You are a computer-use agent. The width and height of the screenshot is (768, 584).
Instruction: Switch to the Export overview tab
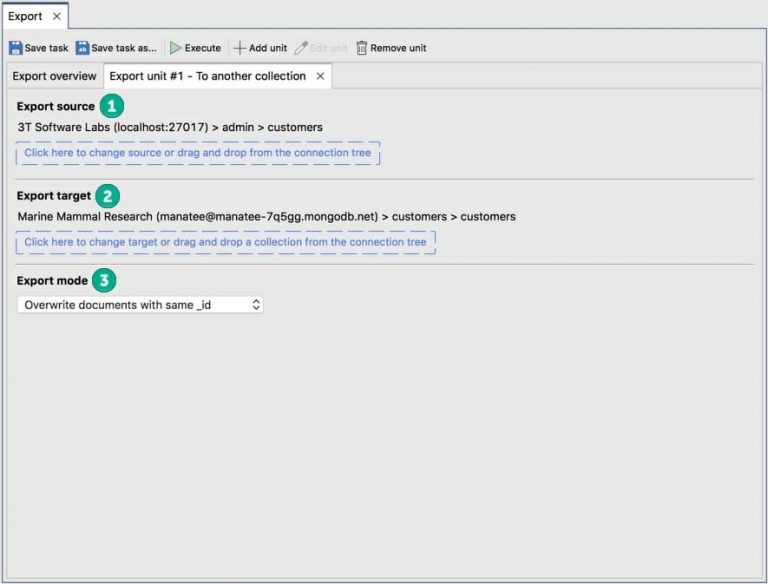point(54,77)
